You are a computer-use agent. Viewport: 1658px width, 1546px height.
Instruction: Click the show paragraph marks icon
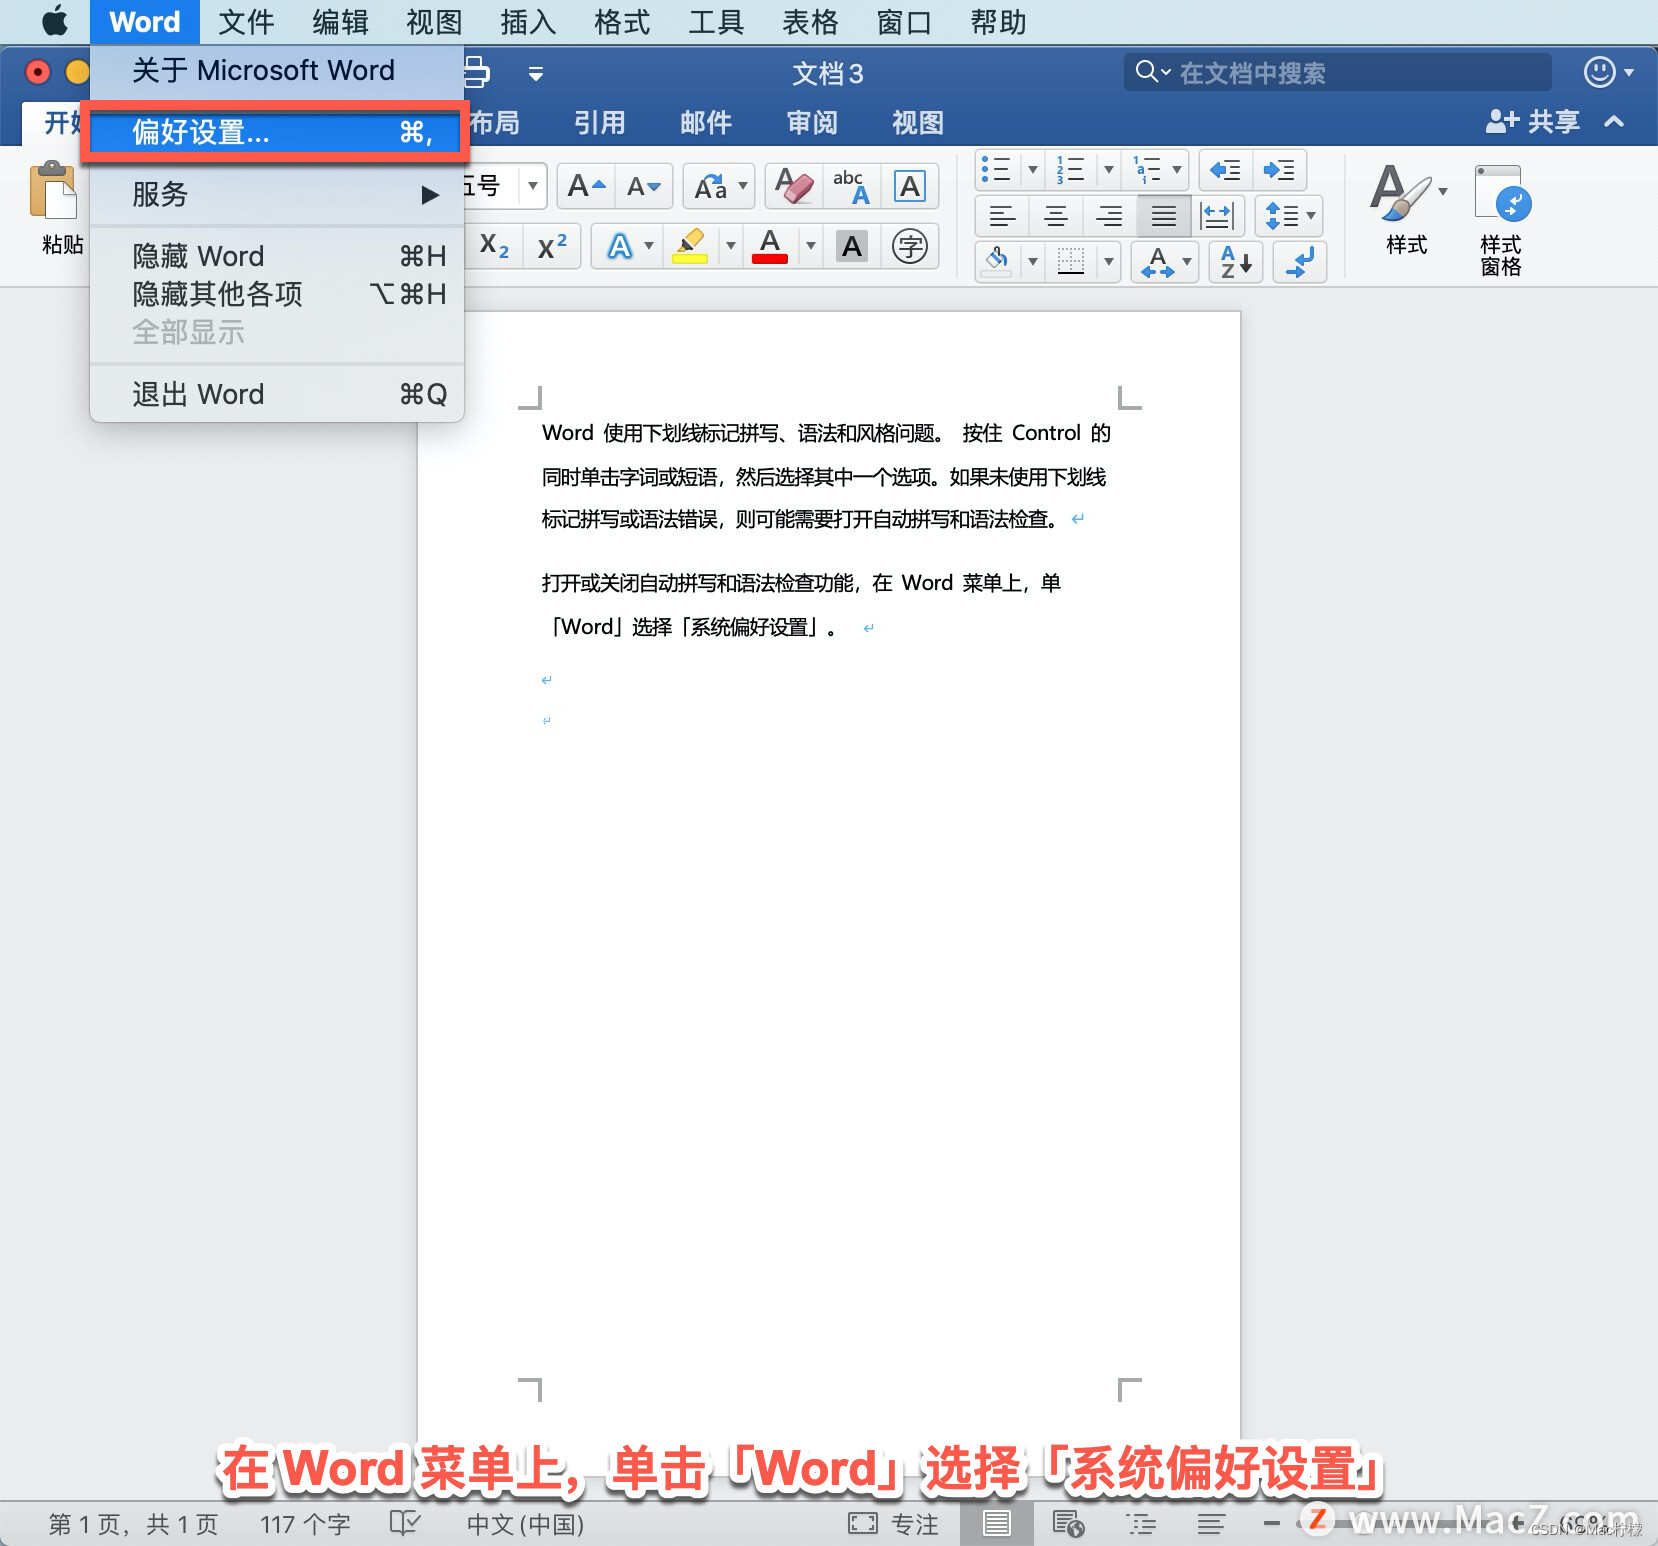point(1300,262)
